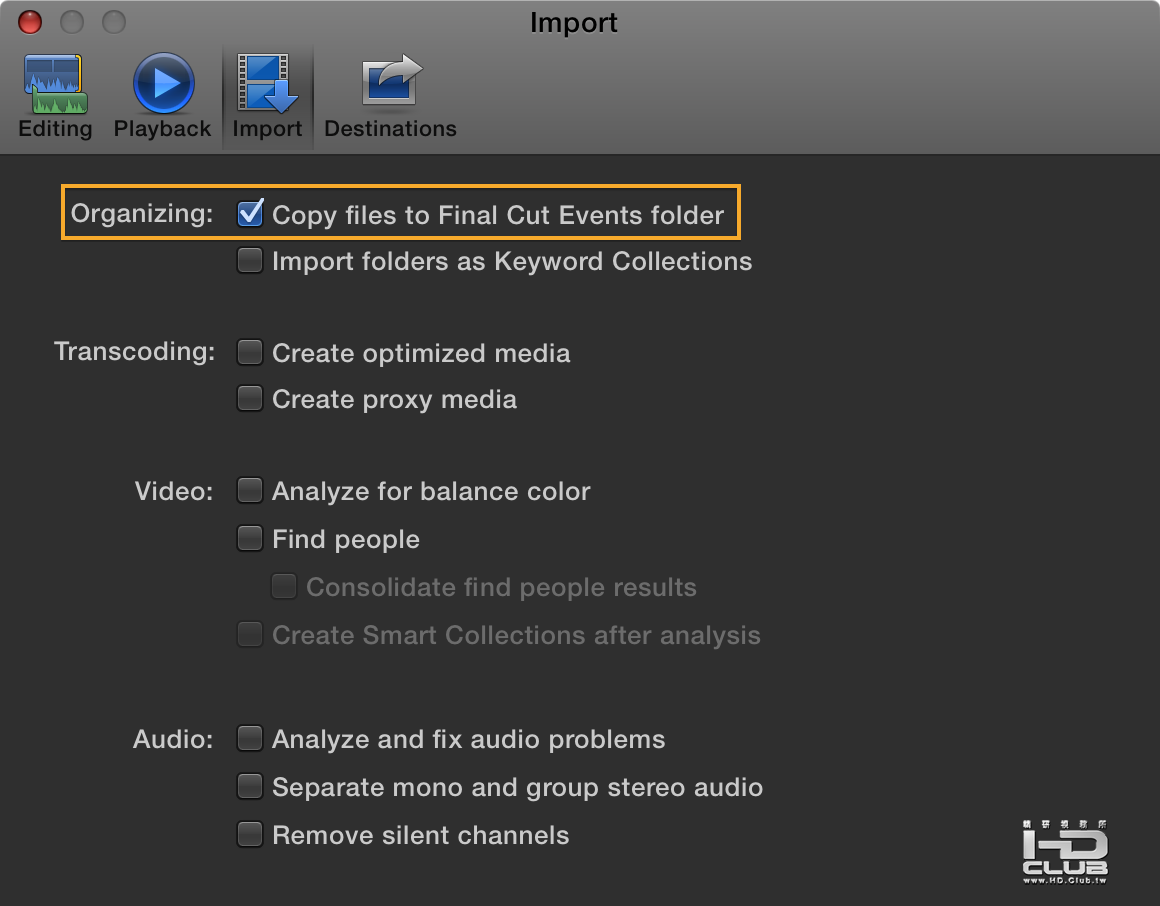Open the Destinations preferences pane

(391, 96)
